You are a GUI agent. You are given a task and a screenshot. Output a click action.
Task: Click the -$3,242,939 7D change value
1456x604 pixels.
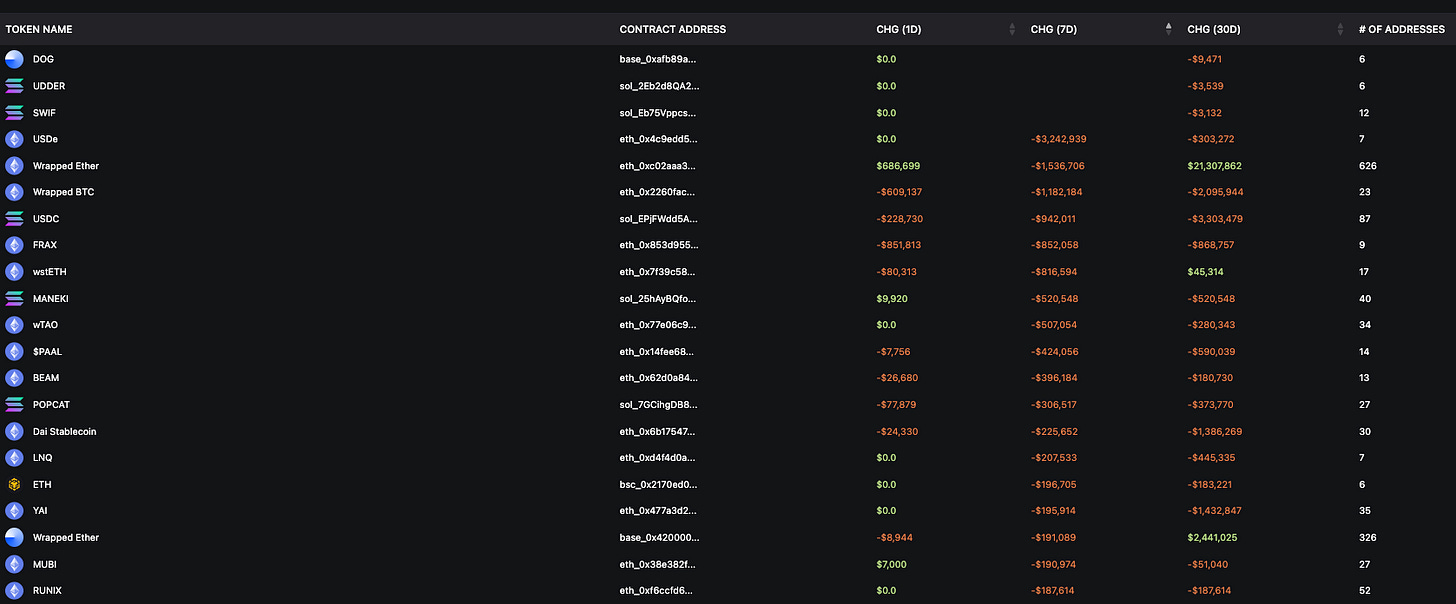1059,139
